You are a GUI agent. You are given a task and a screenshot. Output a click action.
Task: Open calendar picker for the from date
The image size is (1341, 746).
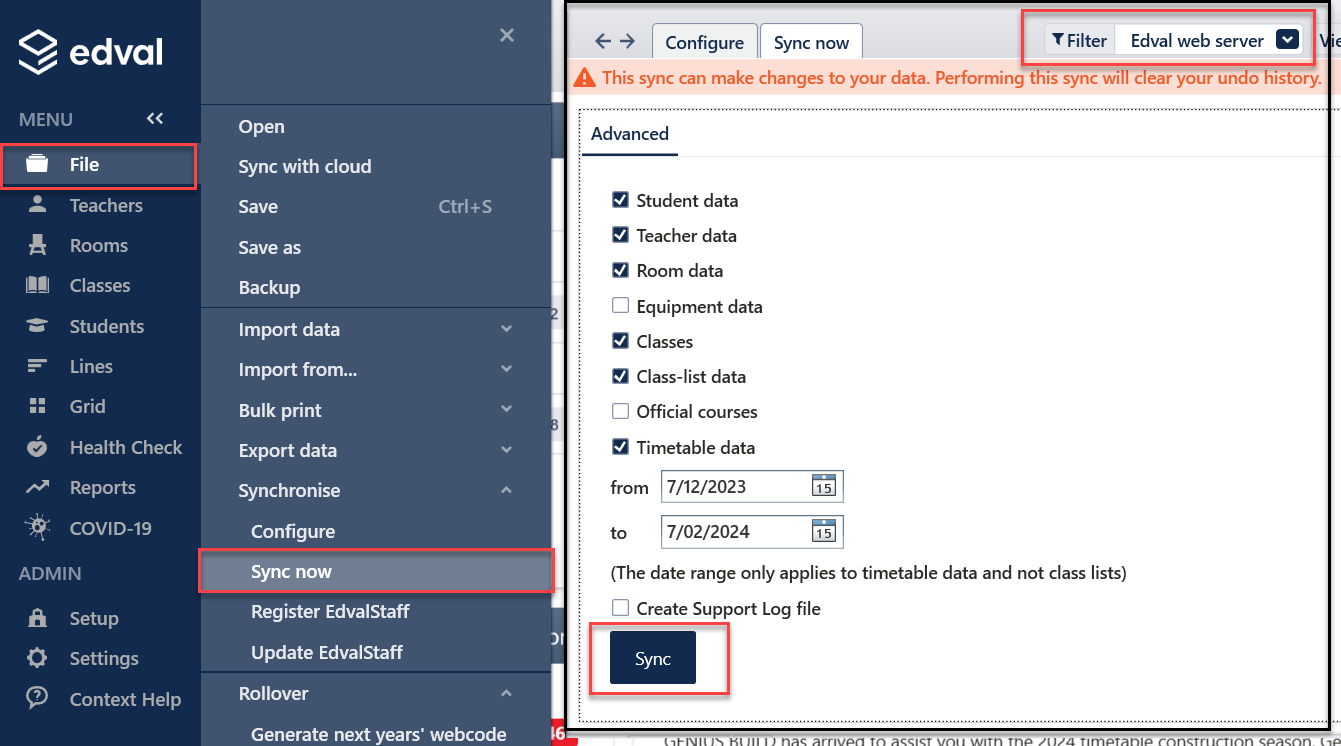(x=823, y=487)
